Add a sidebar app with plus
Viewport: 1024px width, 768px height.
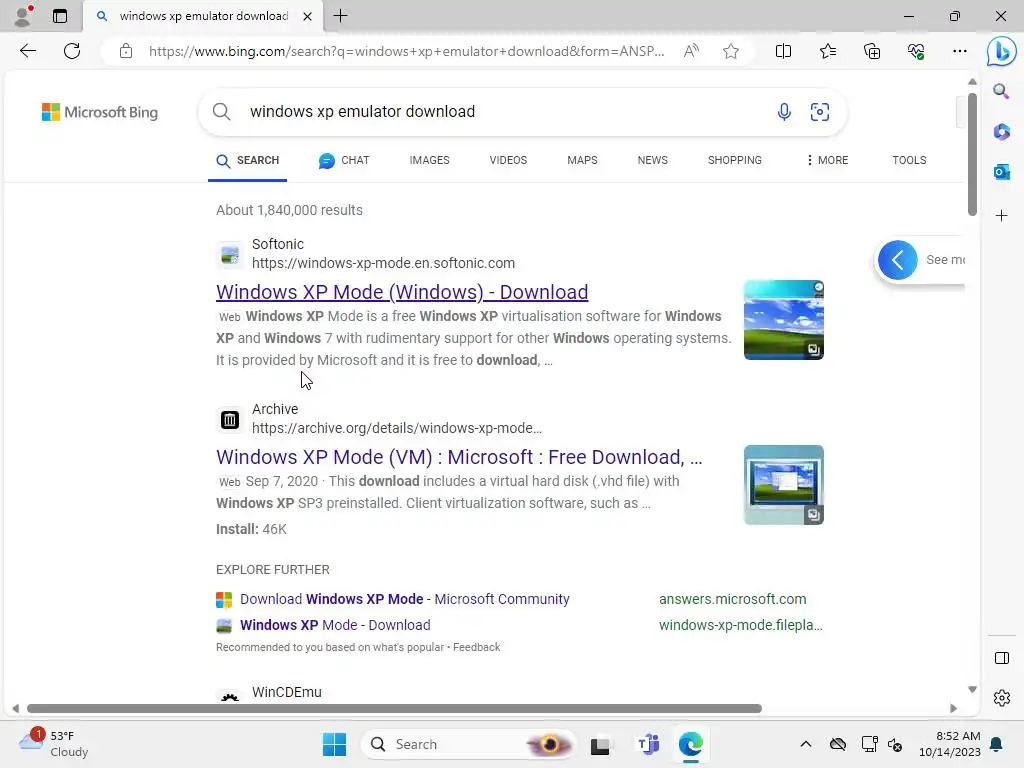click(1001, 216)
